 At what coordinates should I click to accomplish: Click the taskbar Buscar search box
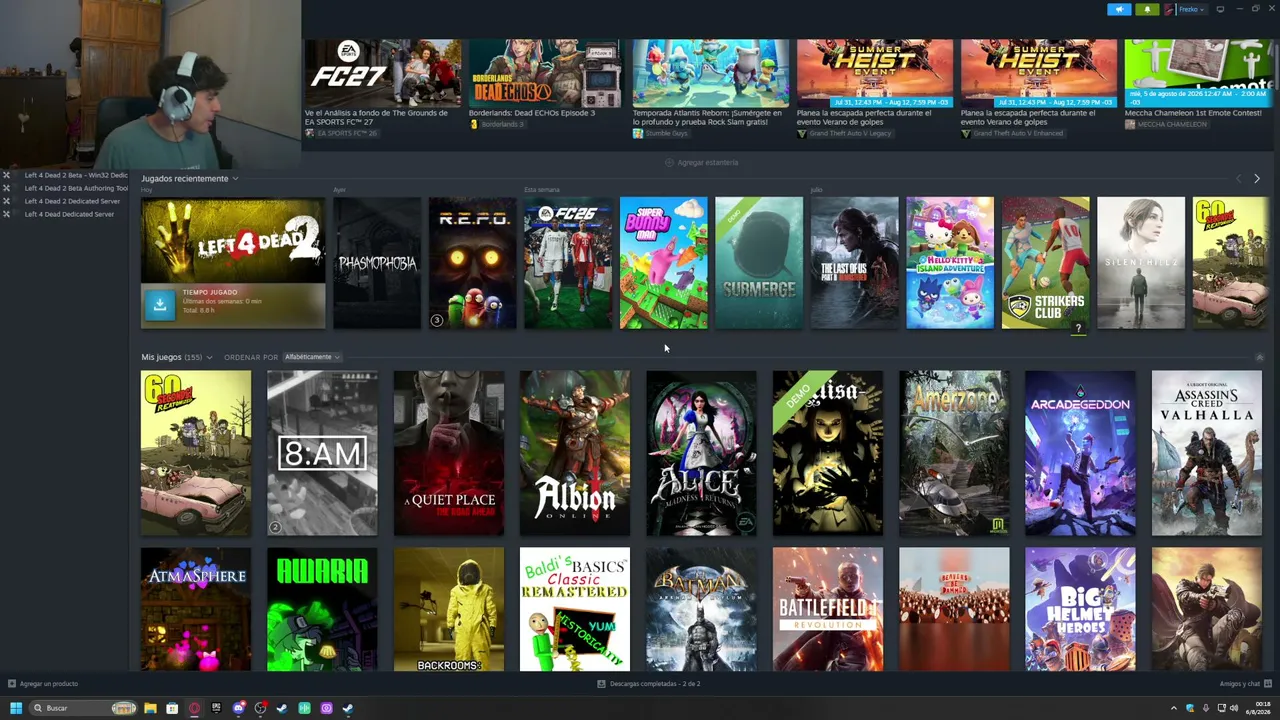click(x=83, y=708)
